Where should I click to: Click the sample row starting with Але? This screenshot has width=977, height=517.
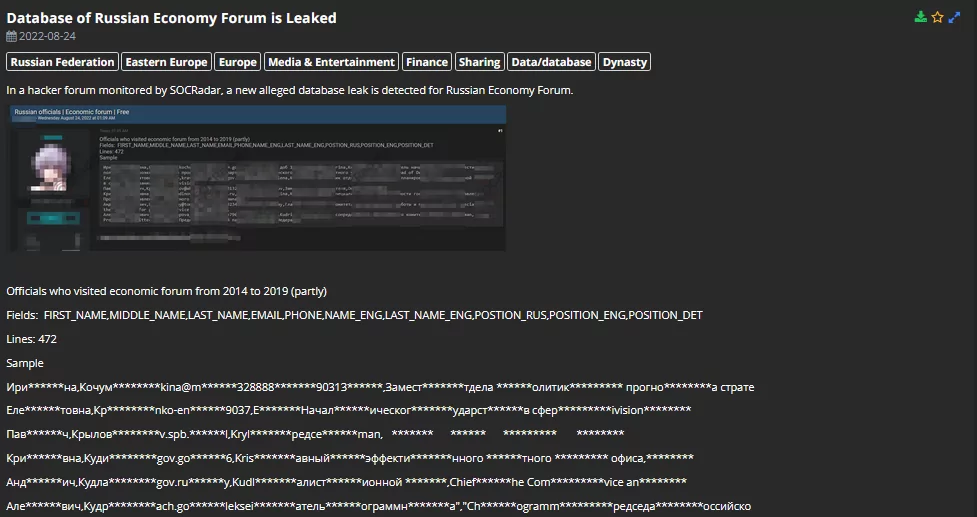pos(379,506)
